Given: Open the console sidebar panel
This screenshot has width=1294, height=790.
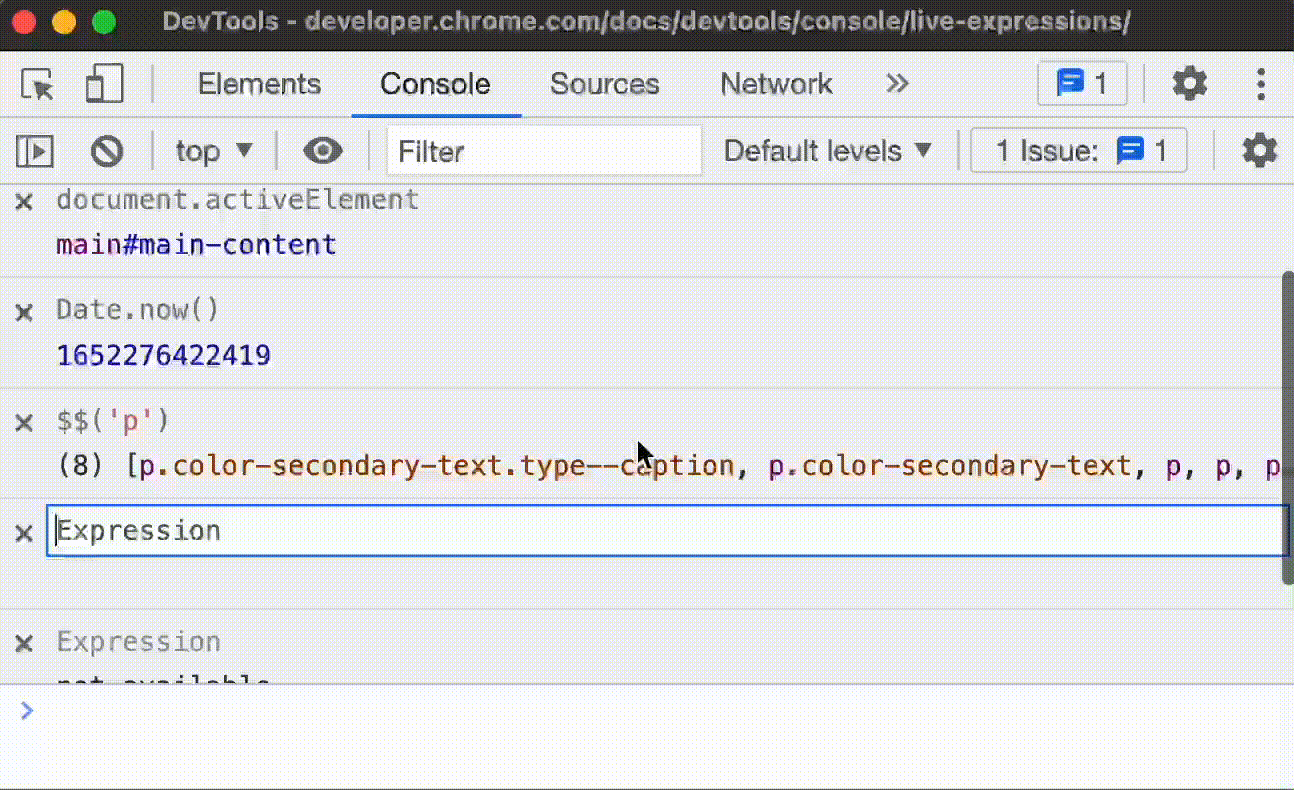Looking at the screenshot, I should (34, 150).
